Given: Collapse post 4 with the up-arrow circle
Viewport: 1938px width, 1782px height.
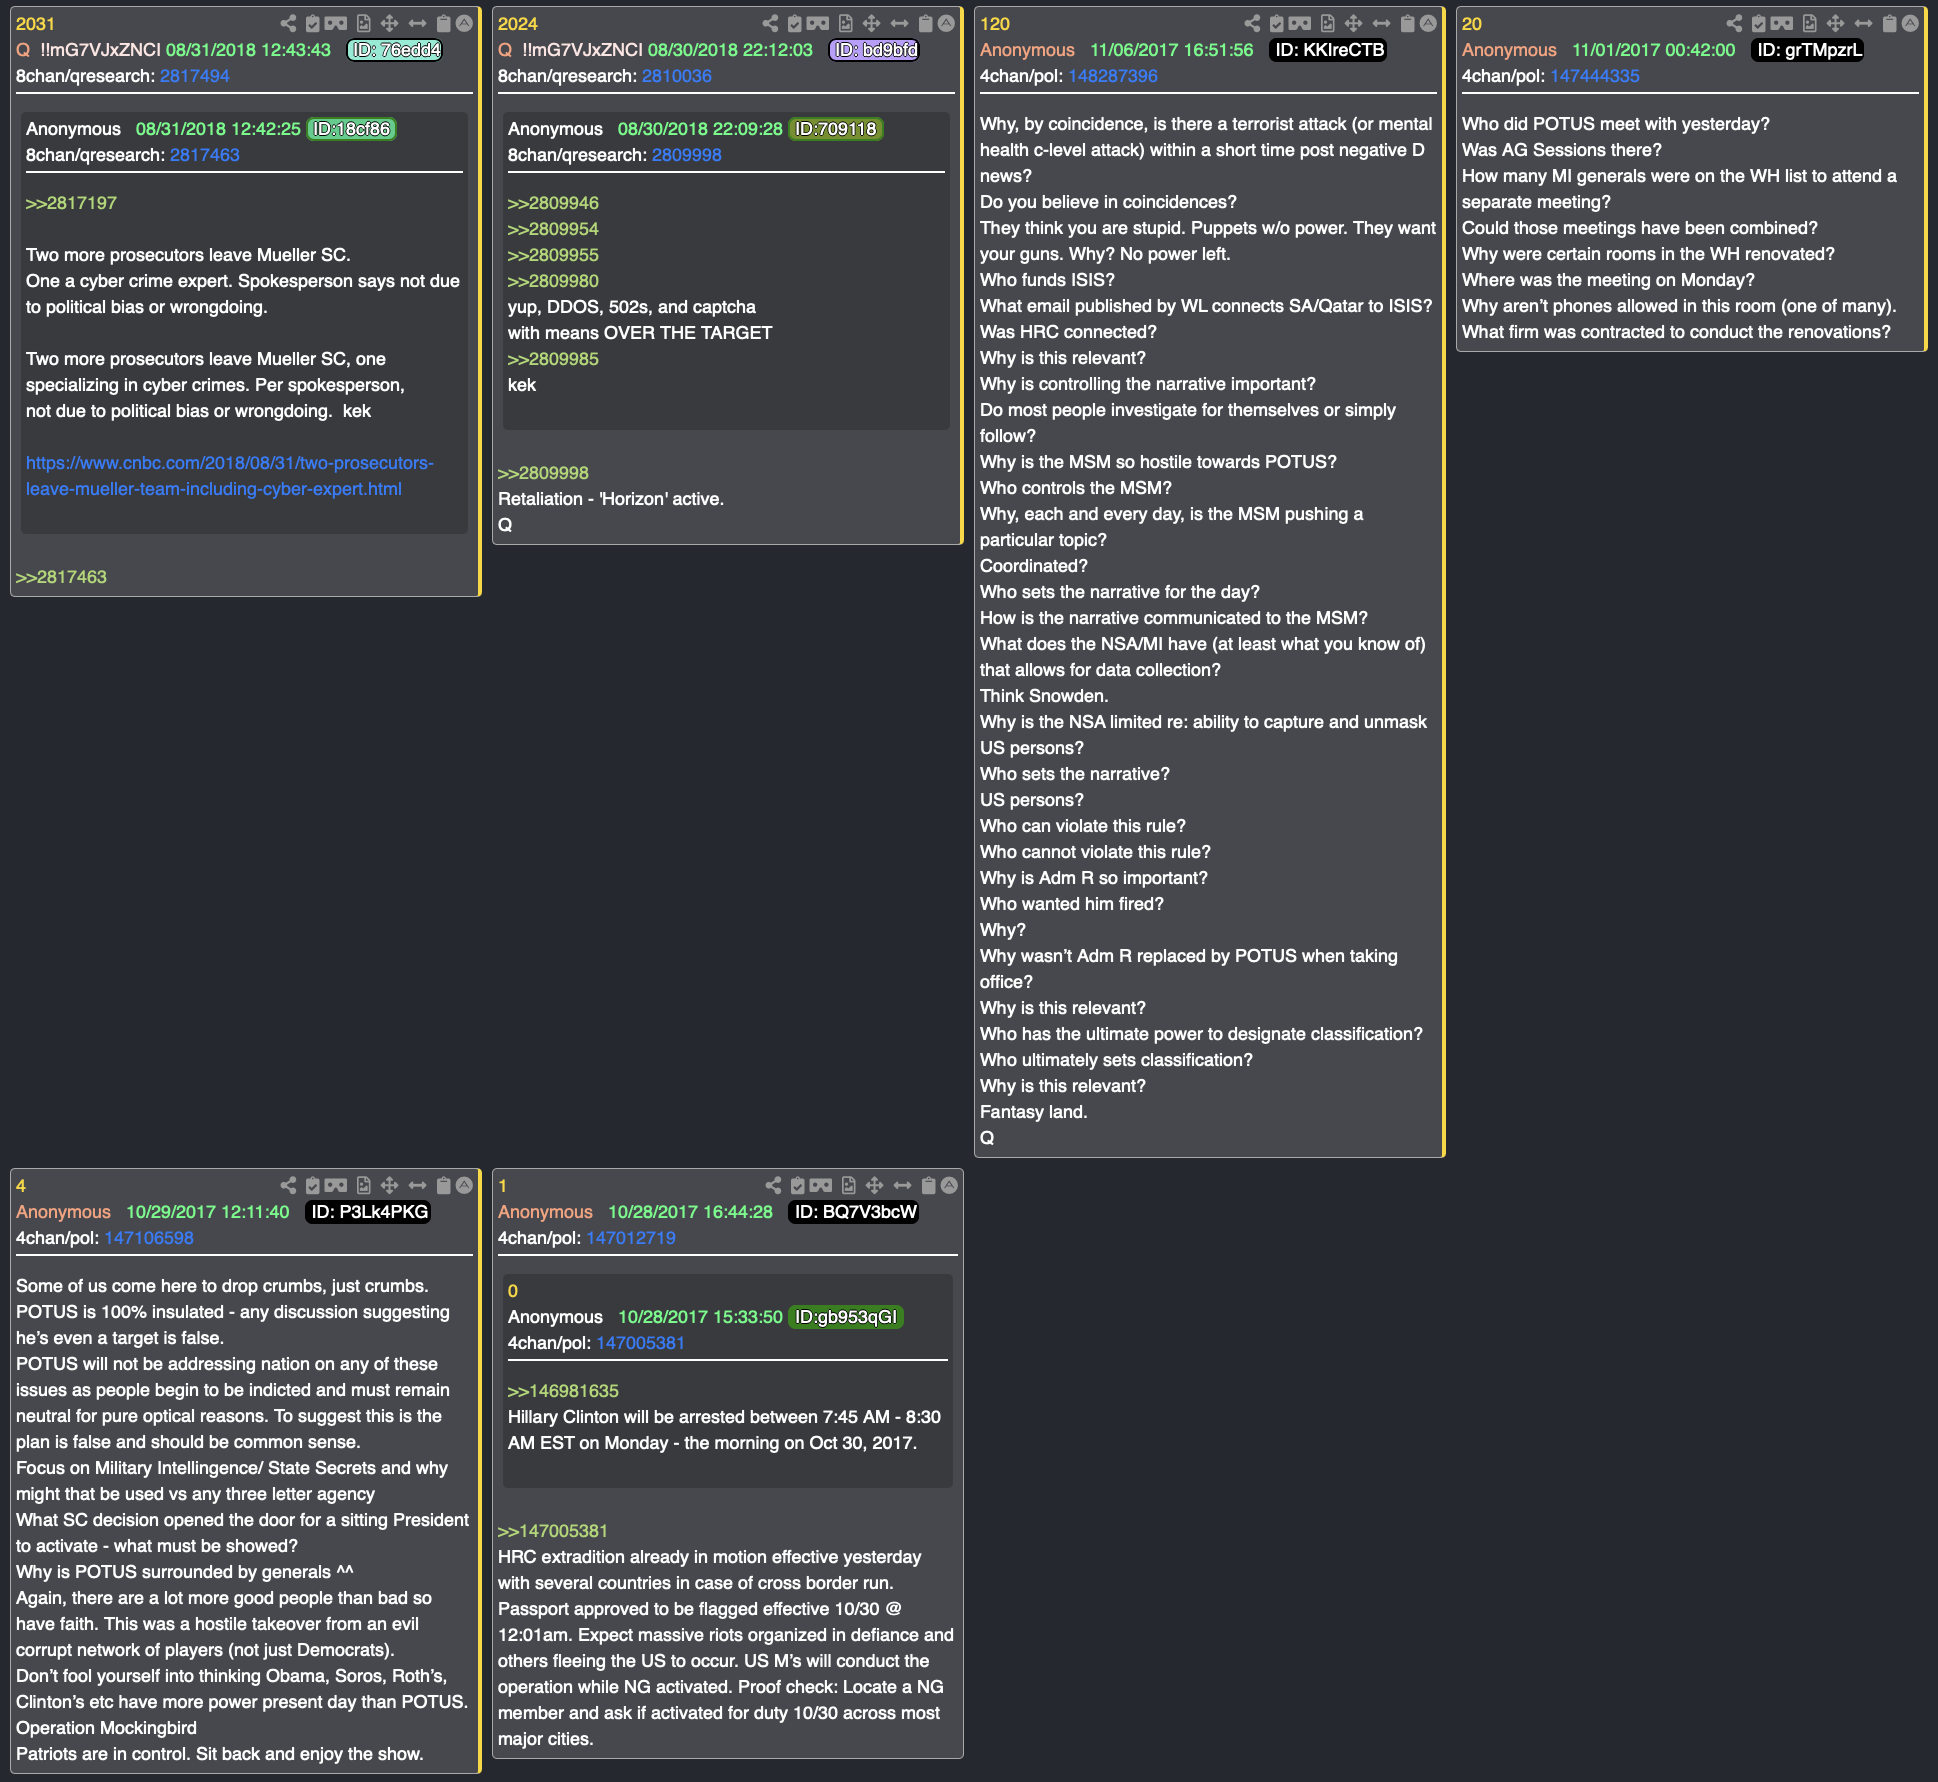Looking at the screenshot, I should point(464,1185).
